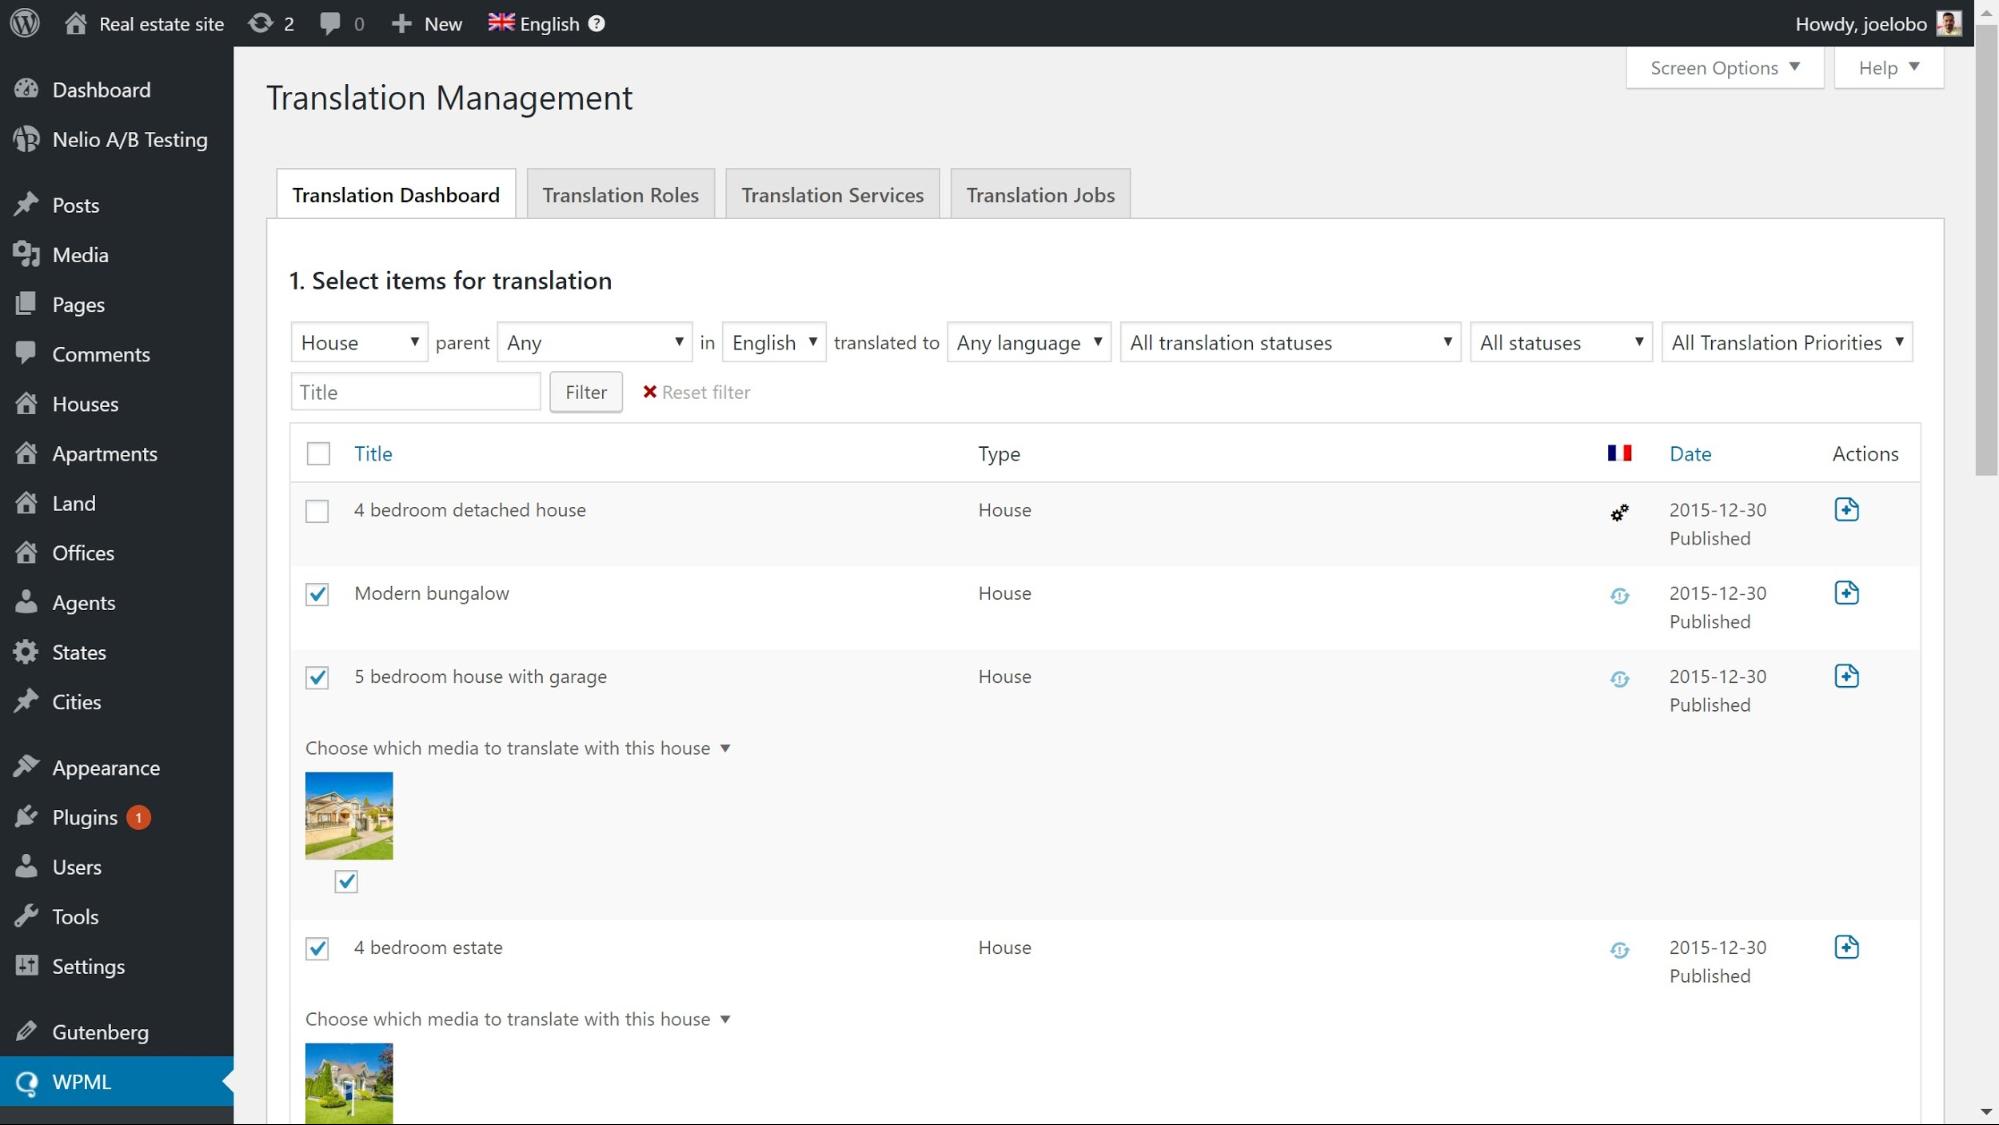Screen dimensions: 1999x1125
Task: Click the action icon for 5 bedroom house
Action: point(1846,676)
